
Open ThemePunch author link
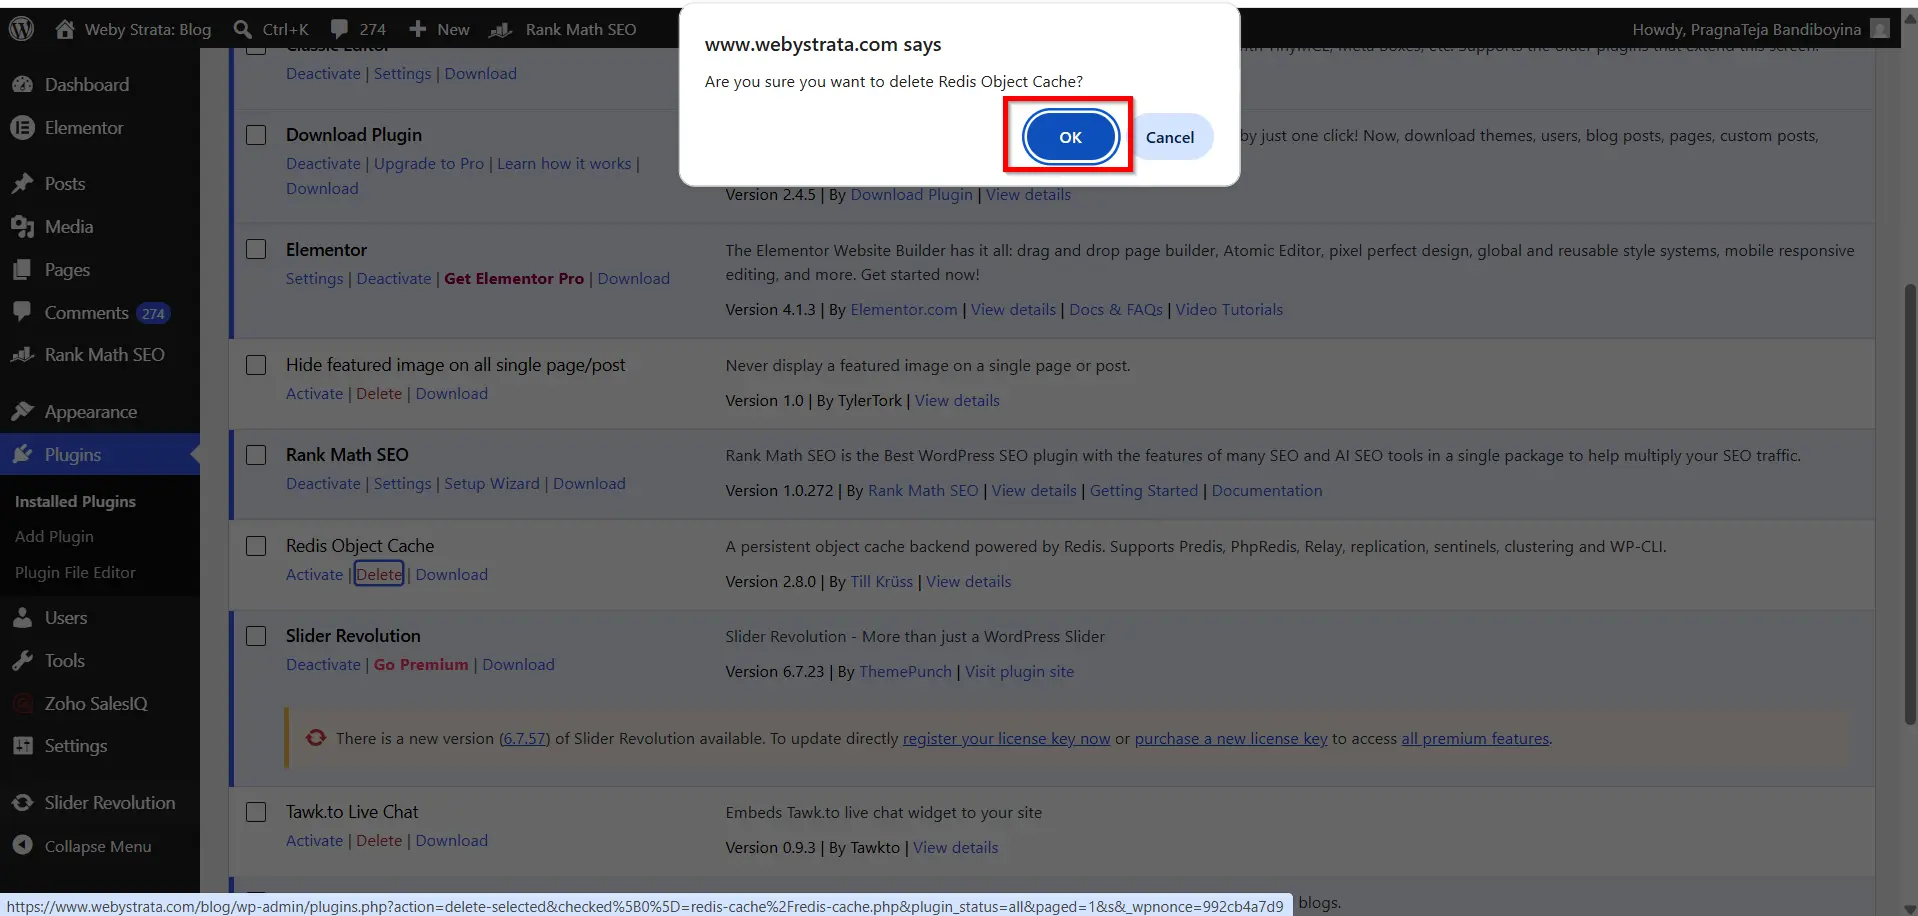(905, 672)
